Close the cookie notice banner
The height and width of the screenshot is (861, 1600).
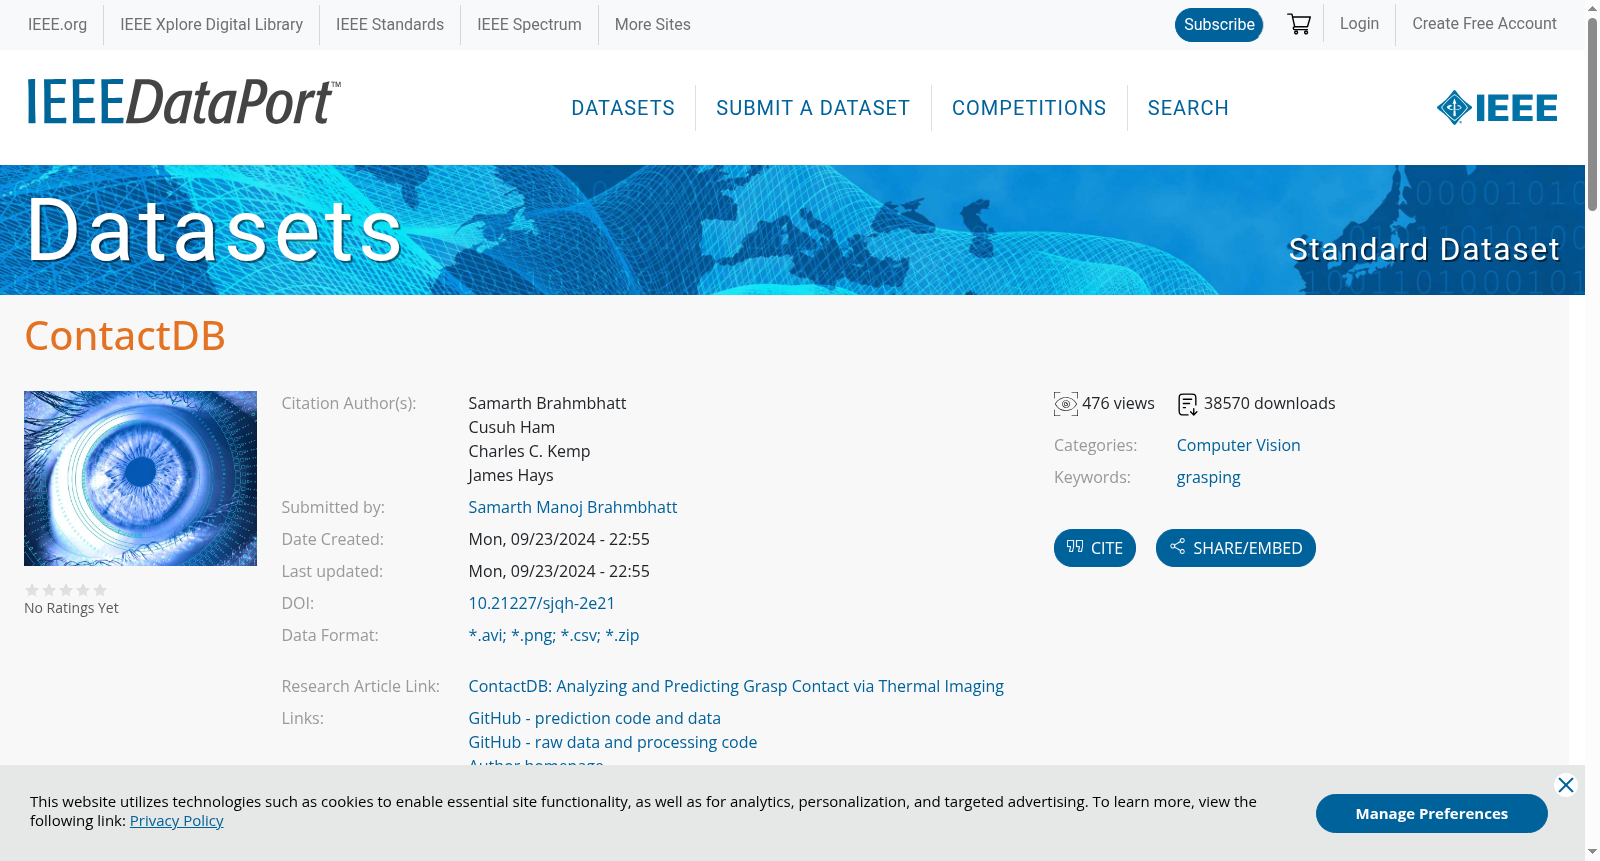tap(1566, 785)
